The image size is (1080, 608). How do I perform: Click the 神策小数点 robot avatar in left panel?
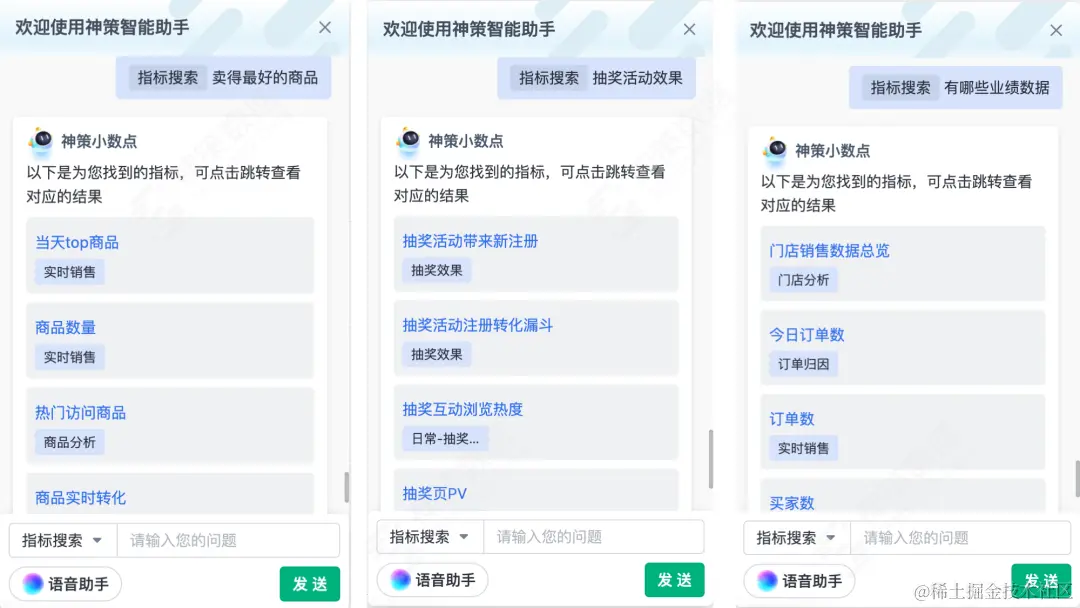pyautogui.click(x=41, y=140)
